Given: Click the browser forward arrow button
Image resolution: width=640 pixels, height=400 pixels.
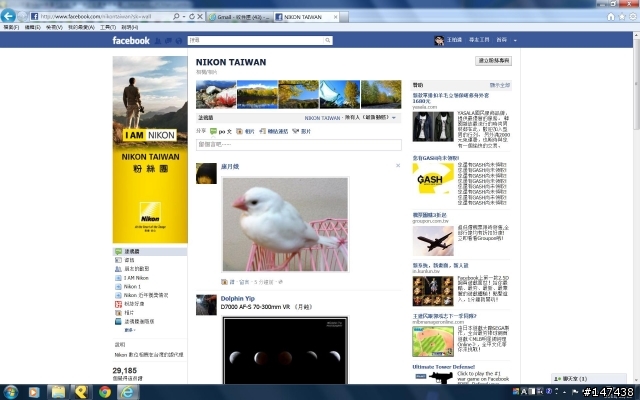Looking at the screenshot, I should point(22,16).
